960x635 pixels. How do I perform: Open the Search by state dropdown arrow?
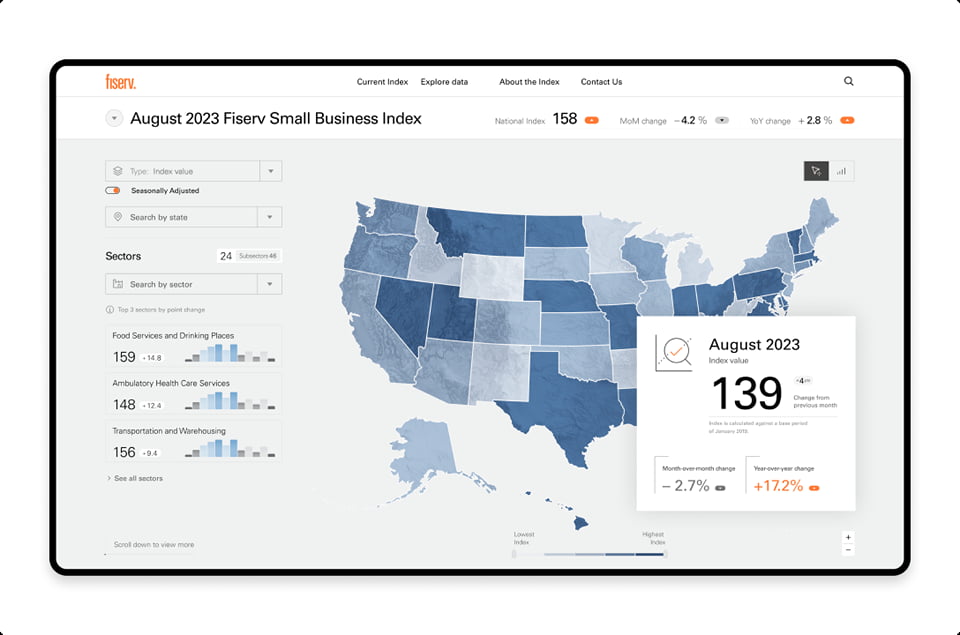pyautogui.click(x=269, y=217)
